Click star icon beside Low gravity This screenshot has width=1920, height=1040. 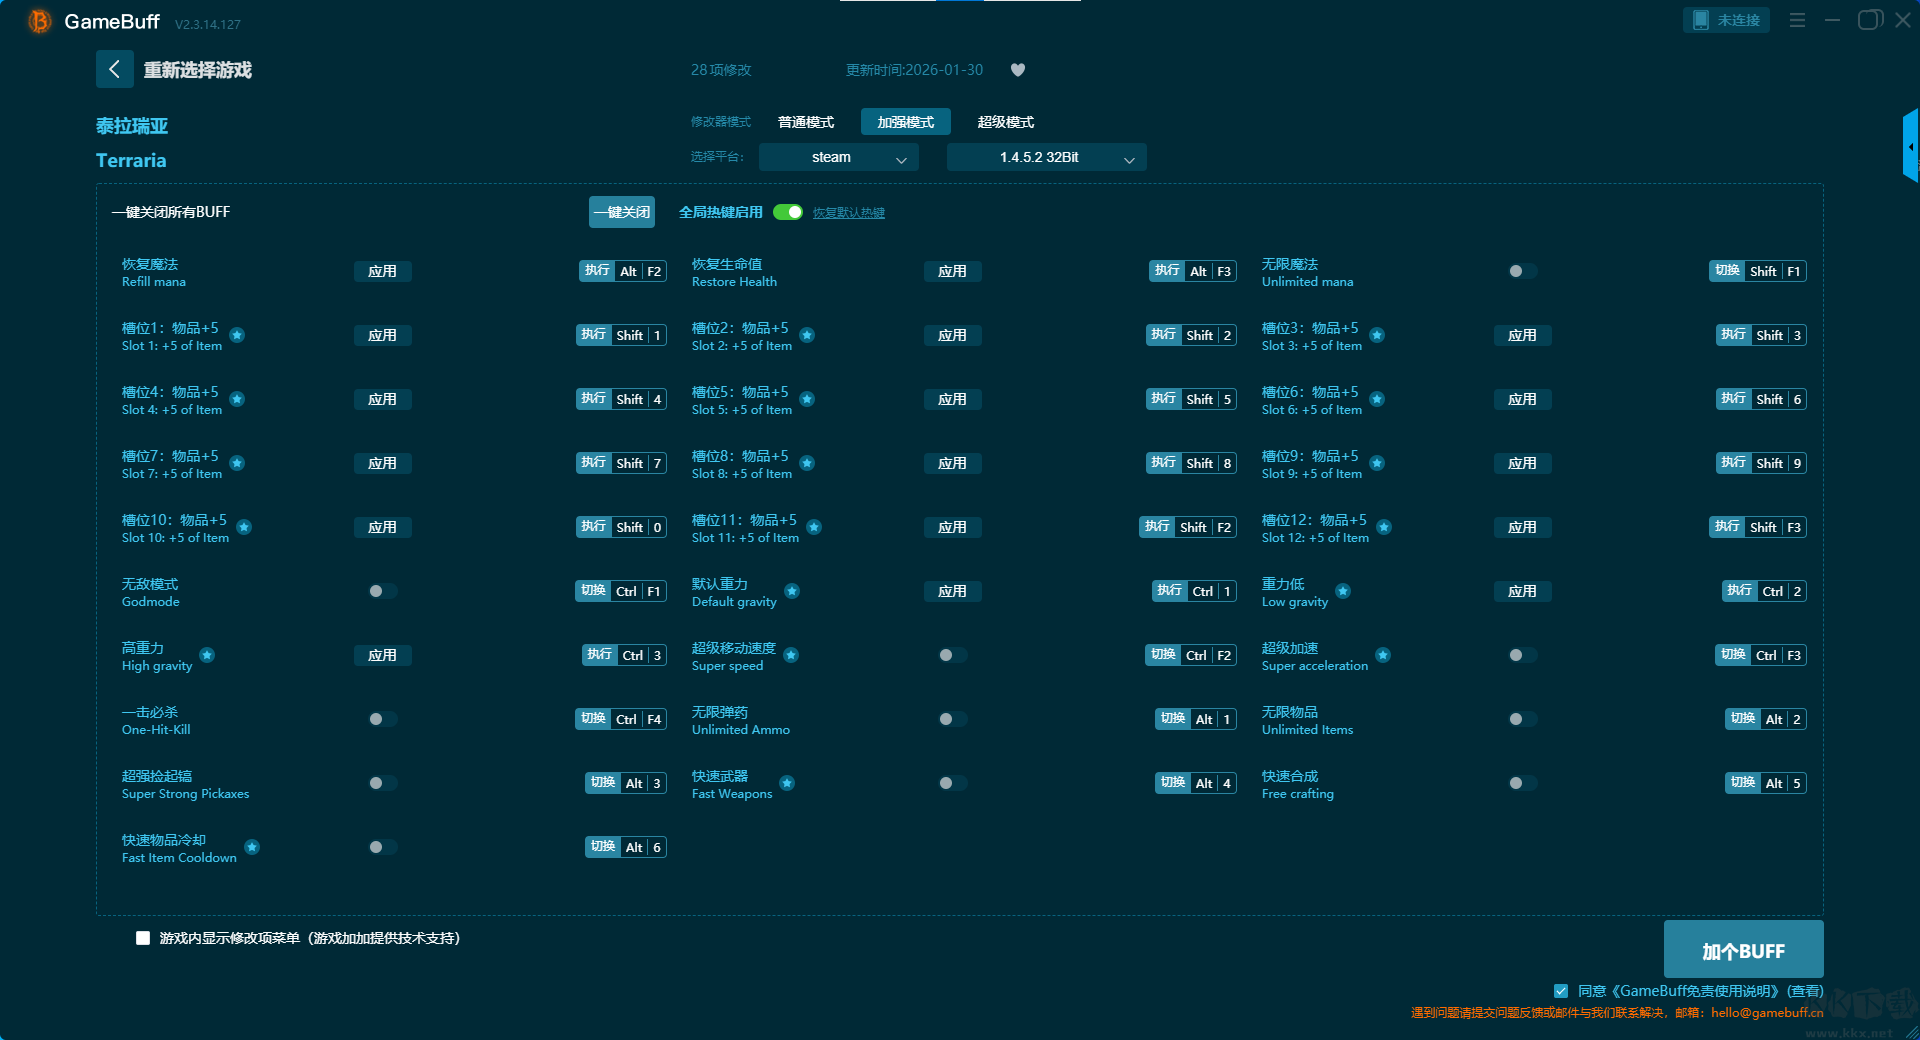point(1343,591)
